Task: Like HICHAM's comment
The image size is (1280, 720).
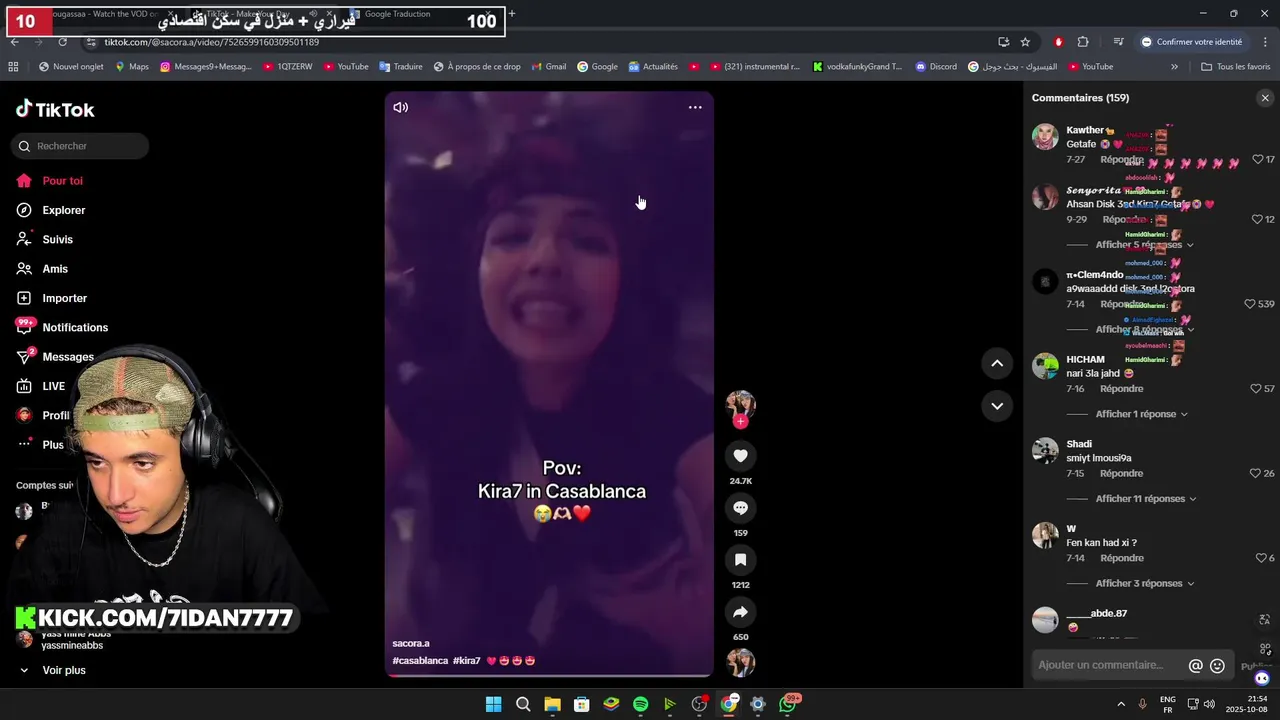Action: pos(1256,389)
